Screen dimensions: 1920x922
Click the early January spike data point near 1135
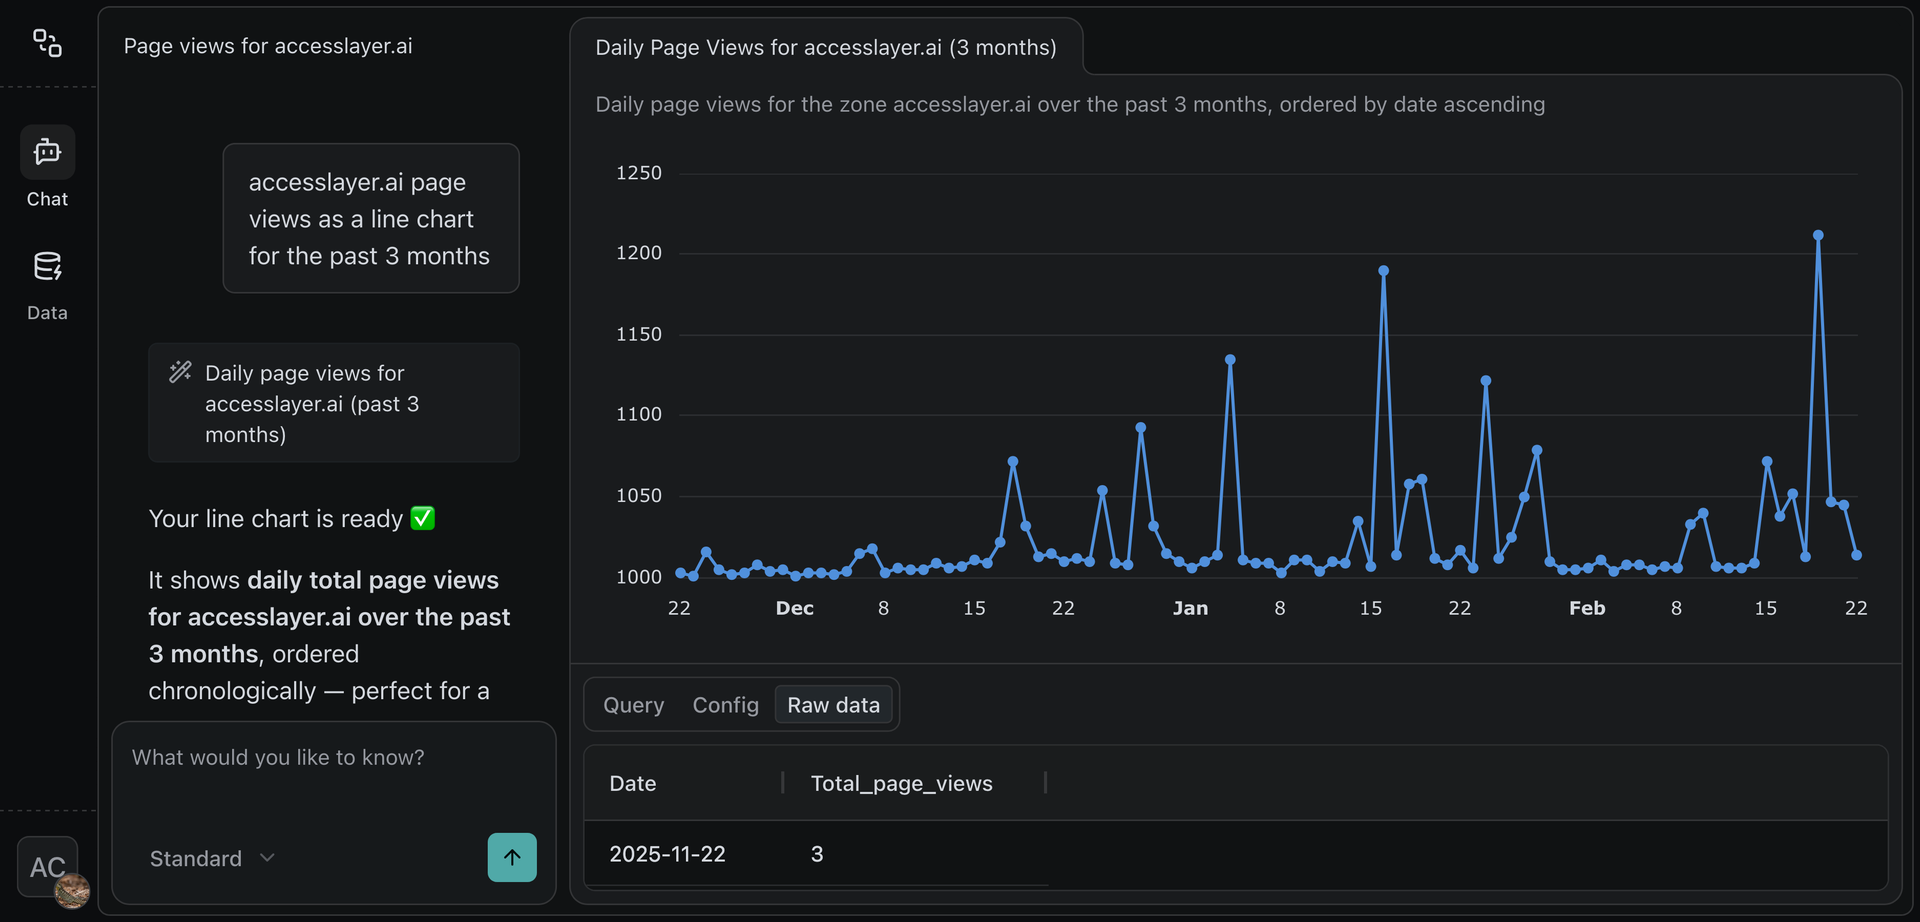click(1230, 360)
